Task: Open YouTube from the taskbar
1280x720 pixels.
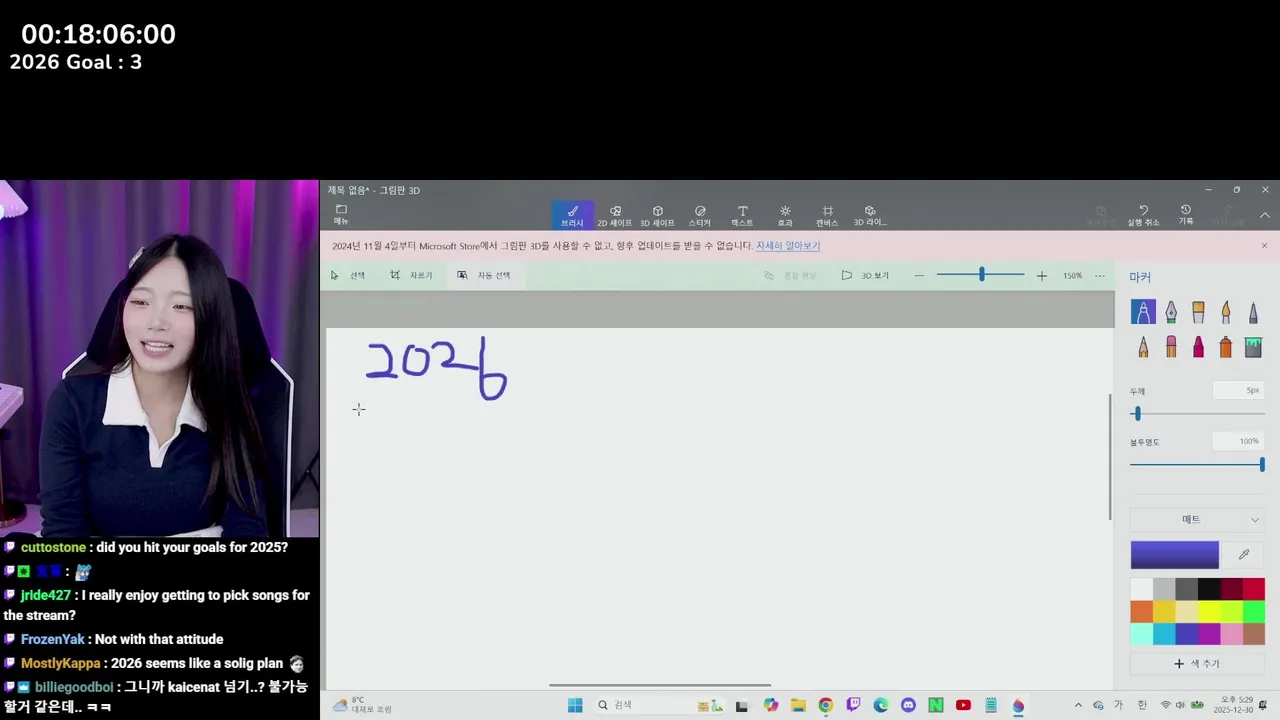Action: point(963,705)
